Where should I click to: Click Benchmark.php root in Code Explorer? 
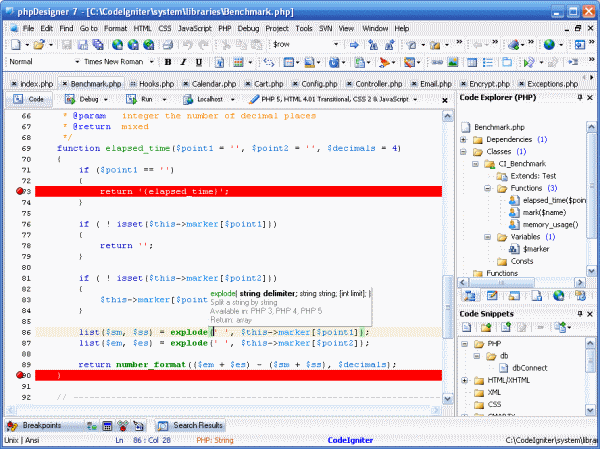click(x=499, y=127)
